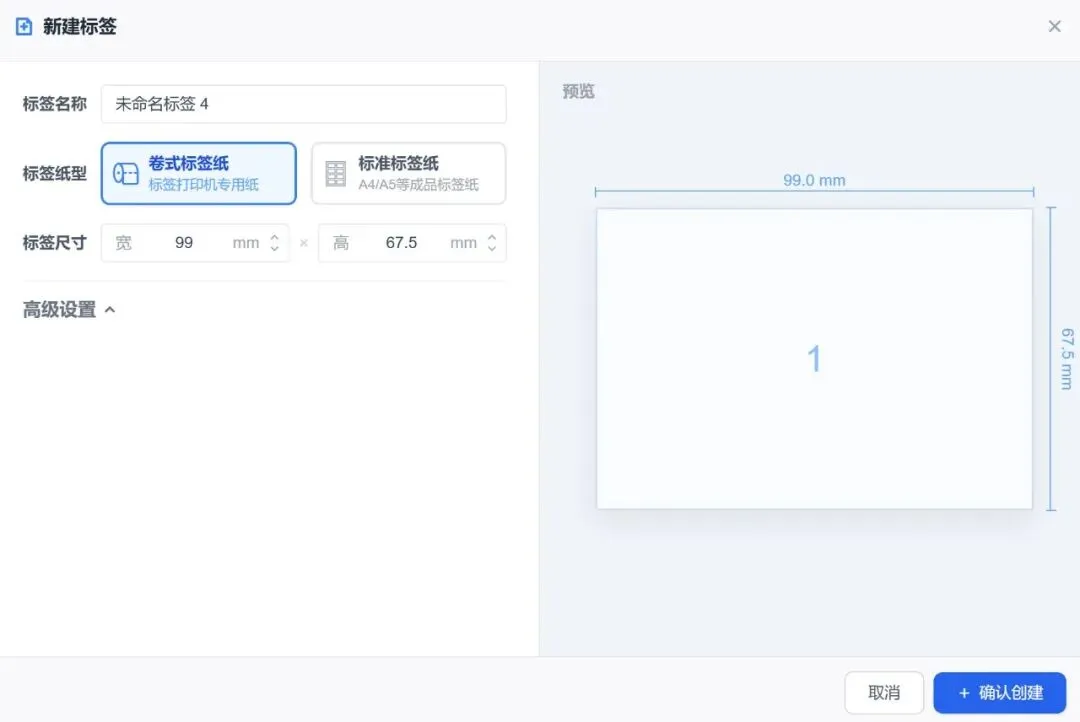Click the roll label paper icon
This screenshot has height=722, width=1080.
(126, 174)
